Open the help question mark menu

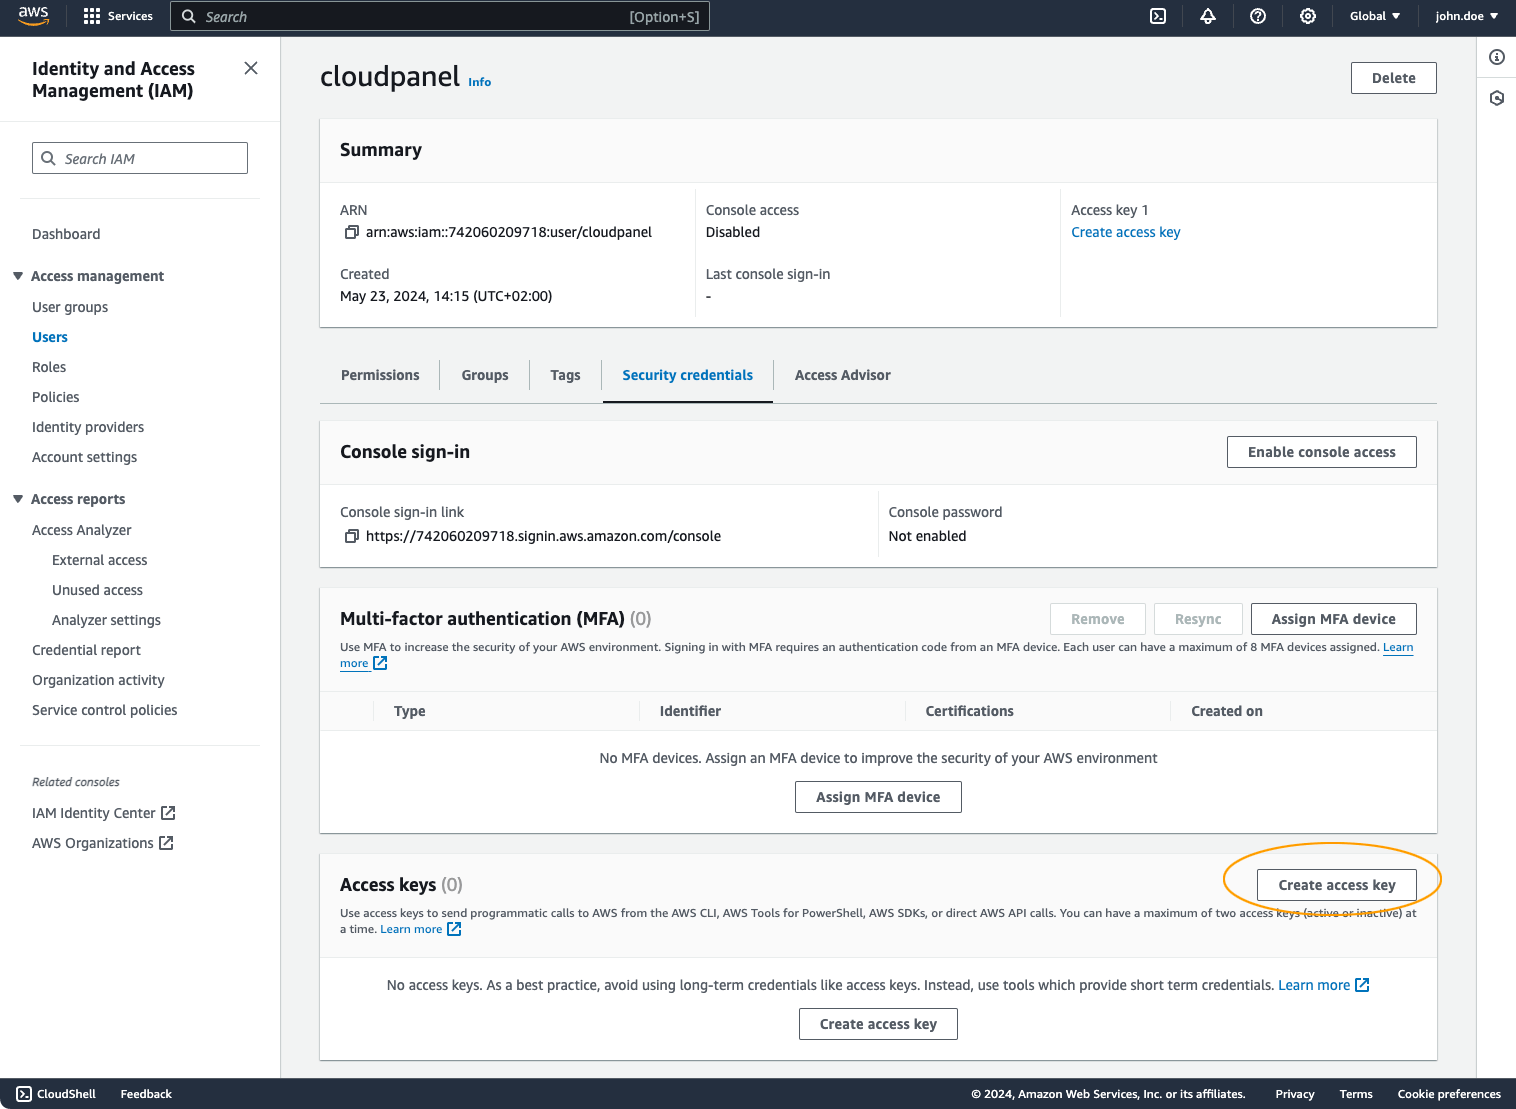coord(1258,16)
